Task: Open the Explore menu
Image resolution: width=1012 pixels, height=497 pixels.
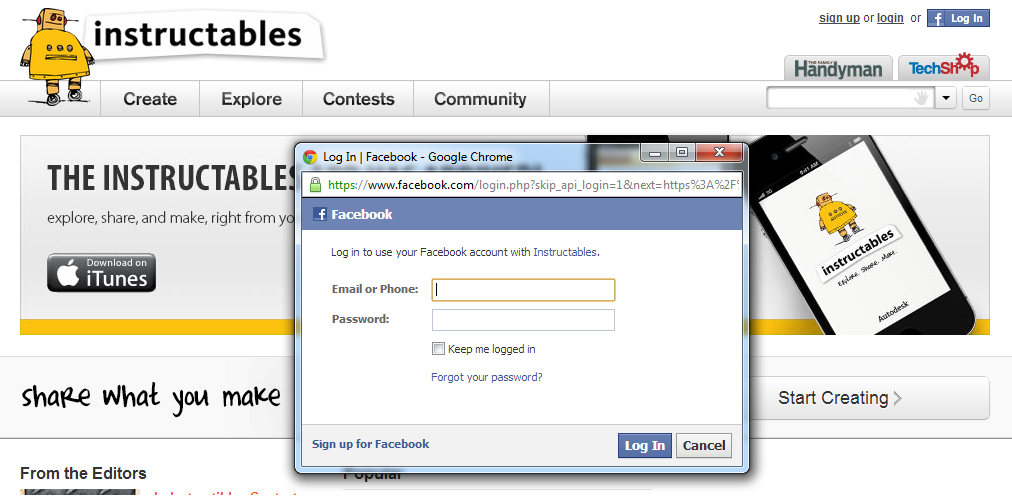Action: pyautogui.click(x=251, y=99)
